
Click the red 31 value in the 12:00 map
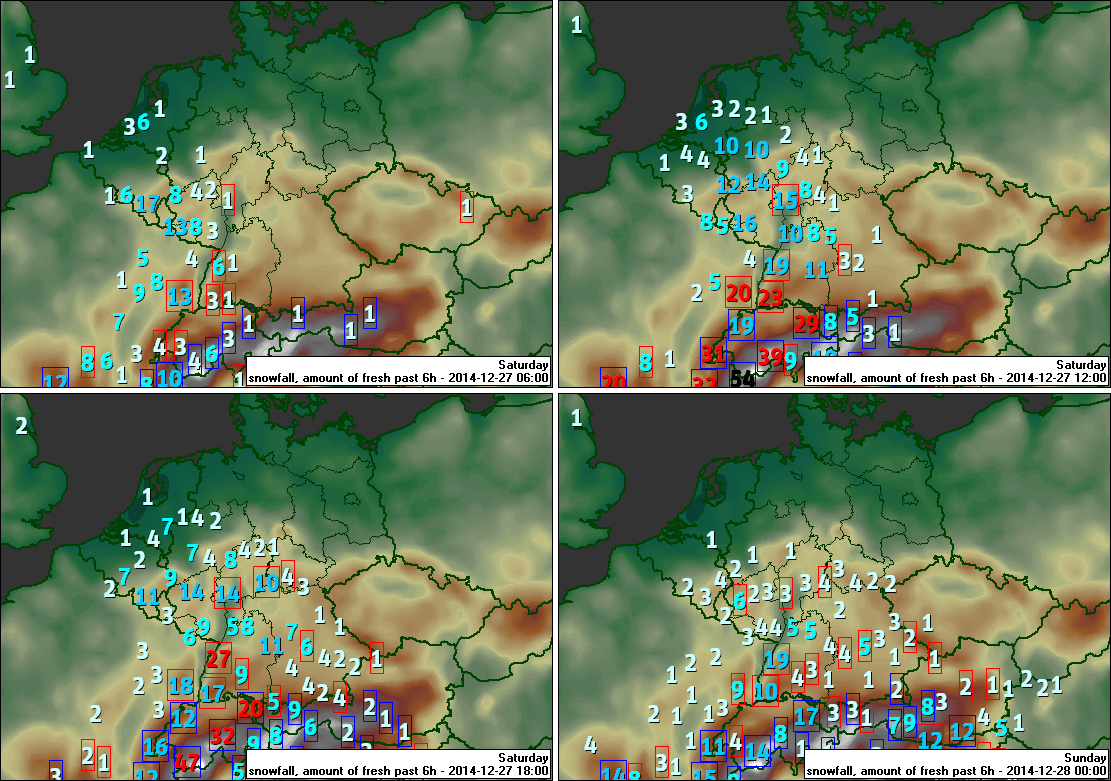coord(713,352)
